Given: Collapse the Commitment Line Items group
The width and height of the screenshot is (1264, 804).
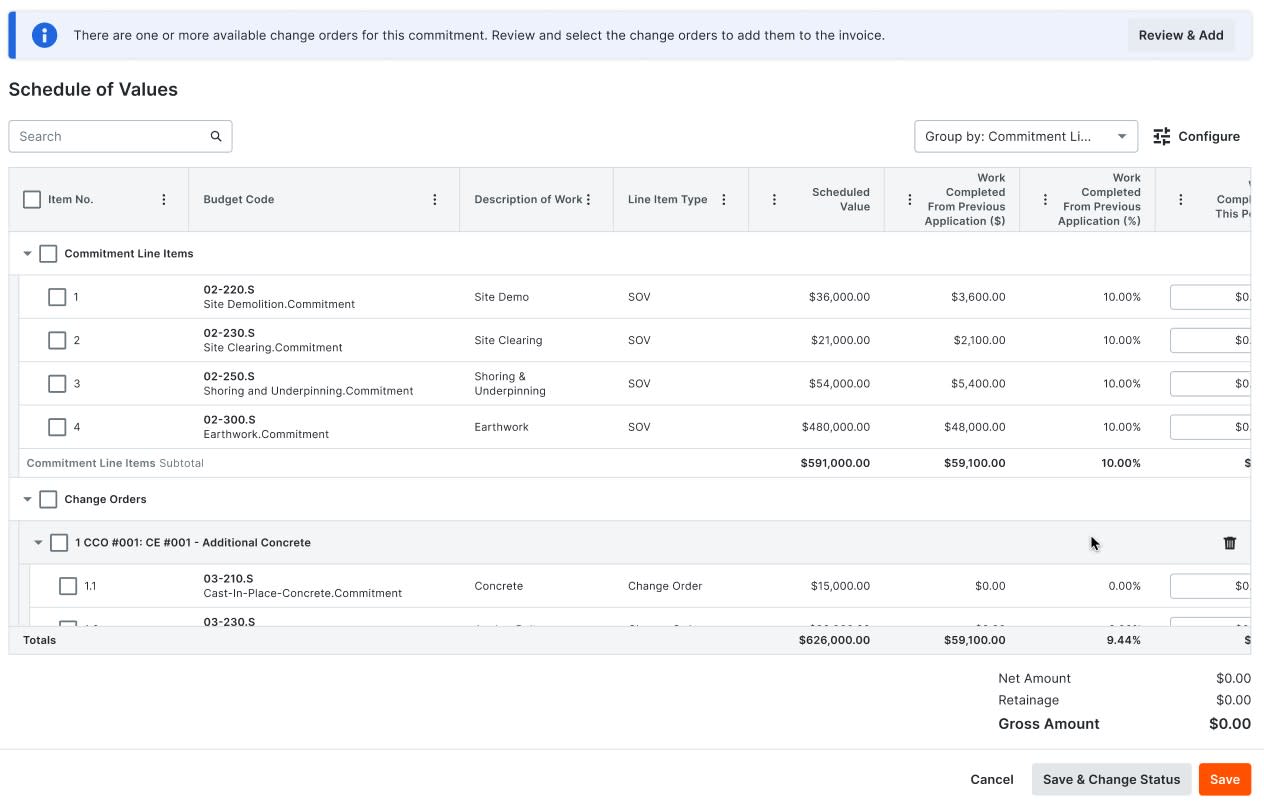Looking at the screenshot, I should (28, 254).
